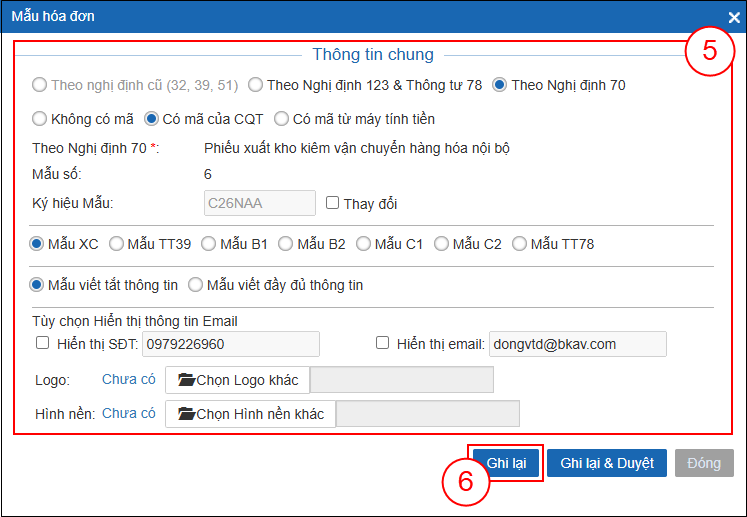This screenshot has height=517, width=747.
Task: Tick the Hiển thị SĐT checkbox
Action: (x=42, y=343)
